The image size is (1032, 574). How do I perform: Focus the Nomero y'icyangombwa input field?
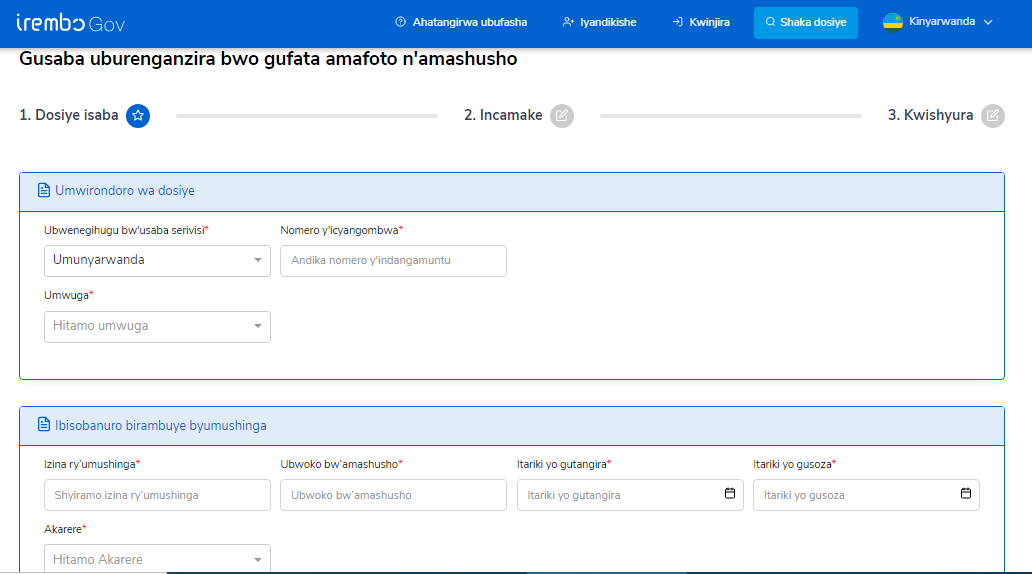coord(393,260)
